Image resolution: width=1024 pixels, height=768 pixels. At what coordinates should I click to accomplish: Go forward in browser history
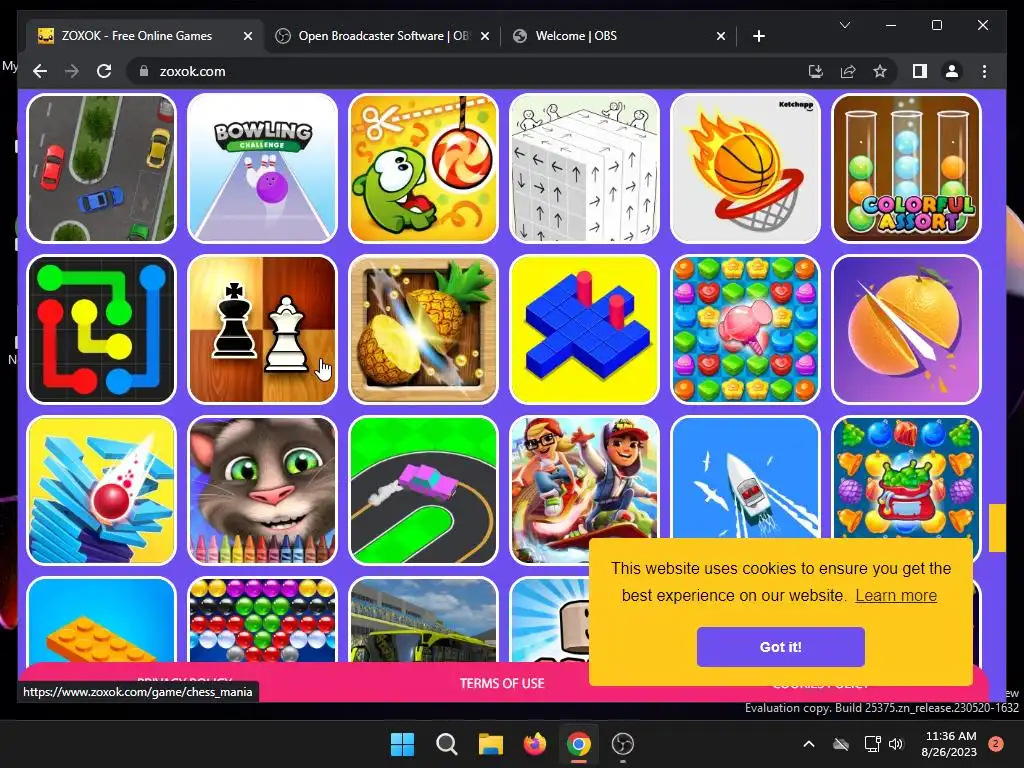click(x=72, y=71)
